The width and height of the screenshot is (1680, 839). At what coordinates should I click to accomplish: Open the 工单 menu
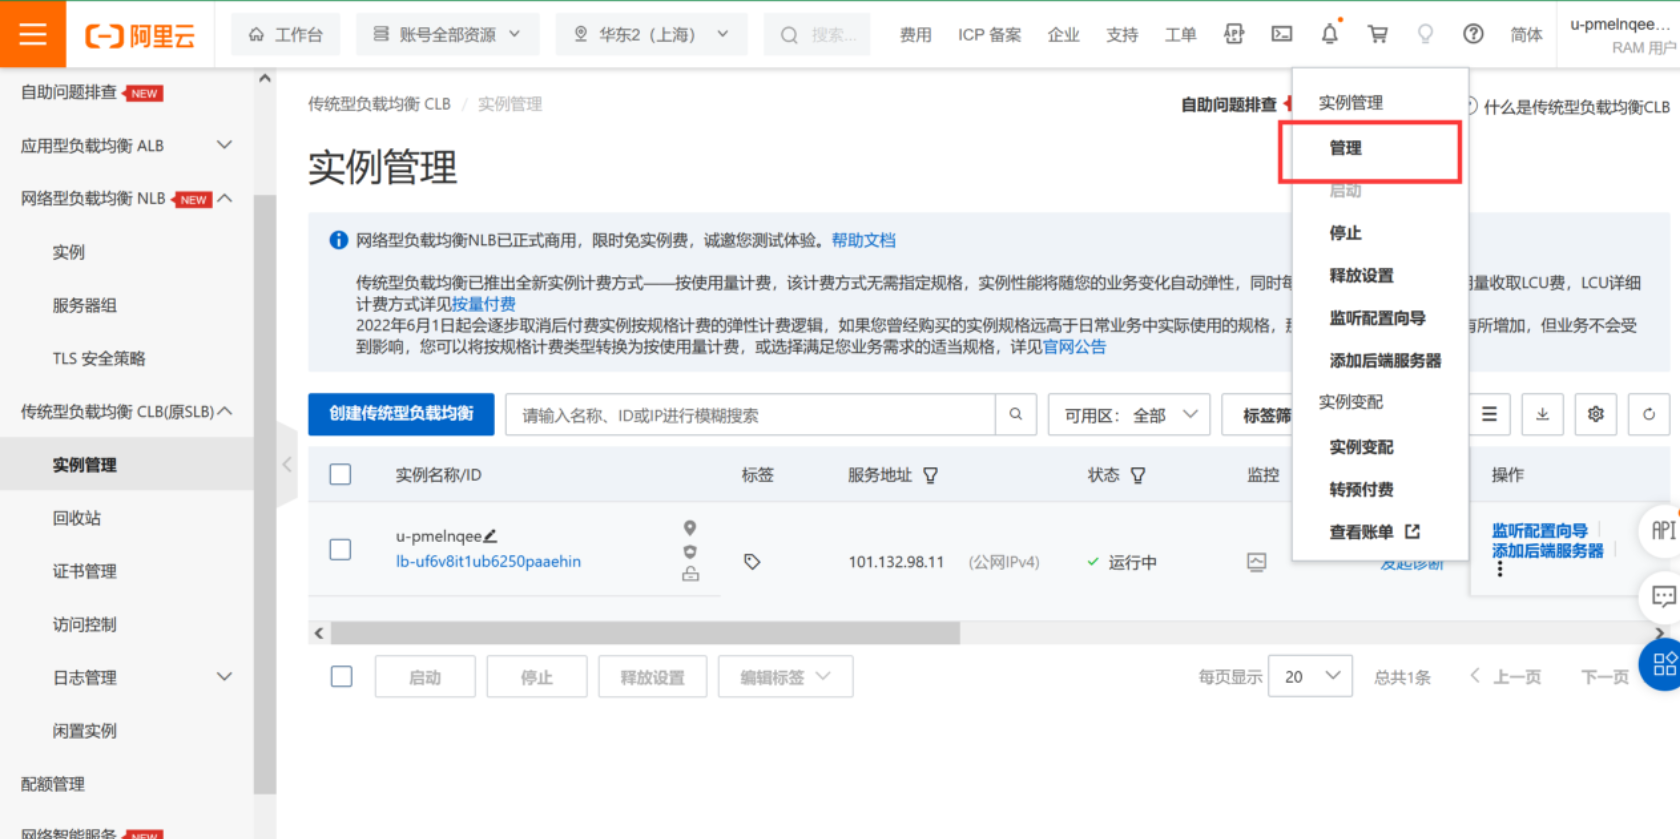pyautogui.click(x=1180, y=35)
